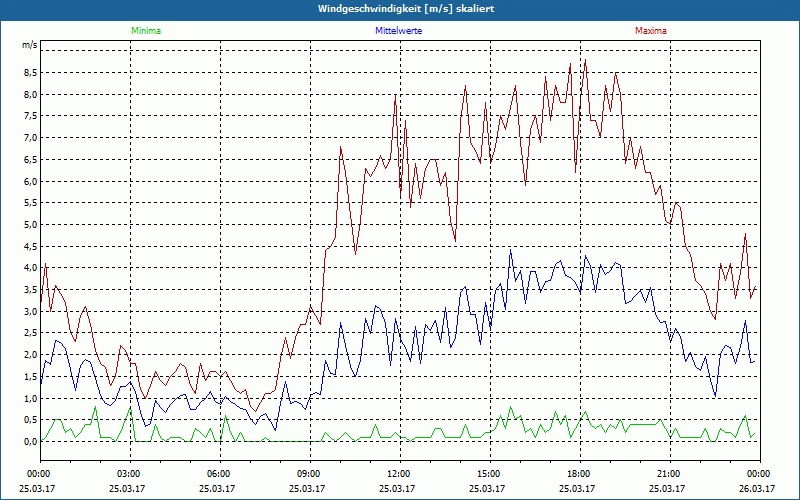The width and height of the screenshot is (800, 500).
Task: Click the 0,0 y-axis value
Action: pyautogui.click(x=29, y=442)
